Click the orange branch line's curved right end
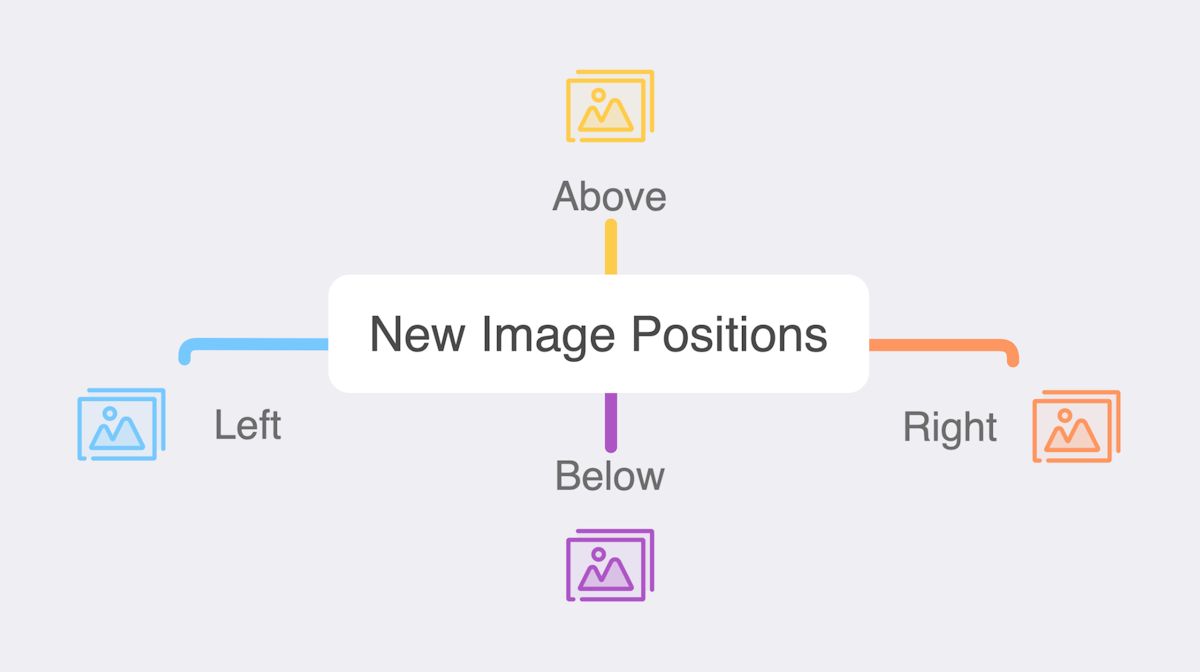Image resolution: width=1200 pixels, height=672 pixels. point(1011,352)
